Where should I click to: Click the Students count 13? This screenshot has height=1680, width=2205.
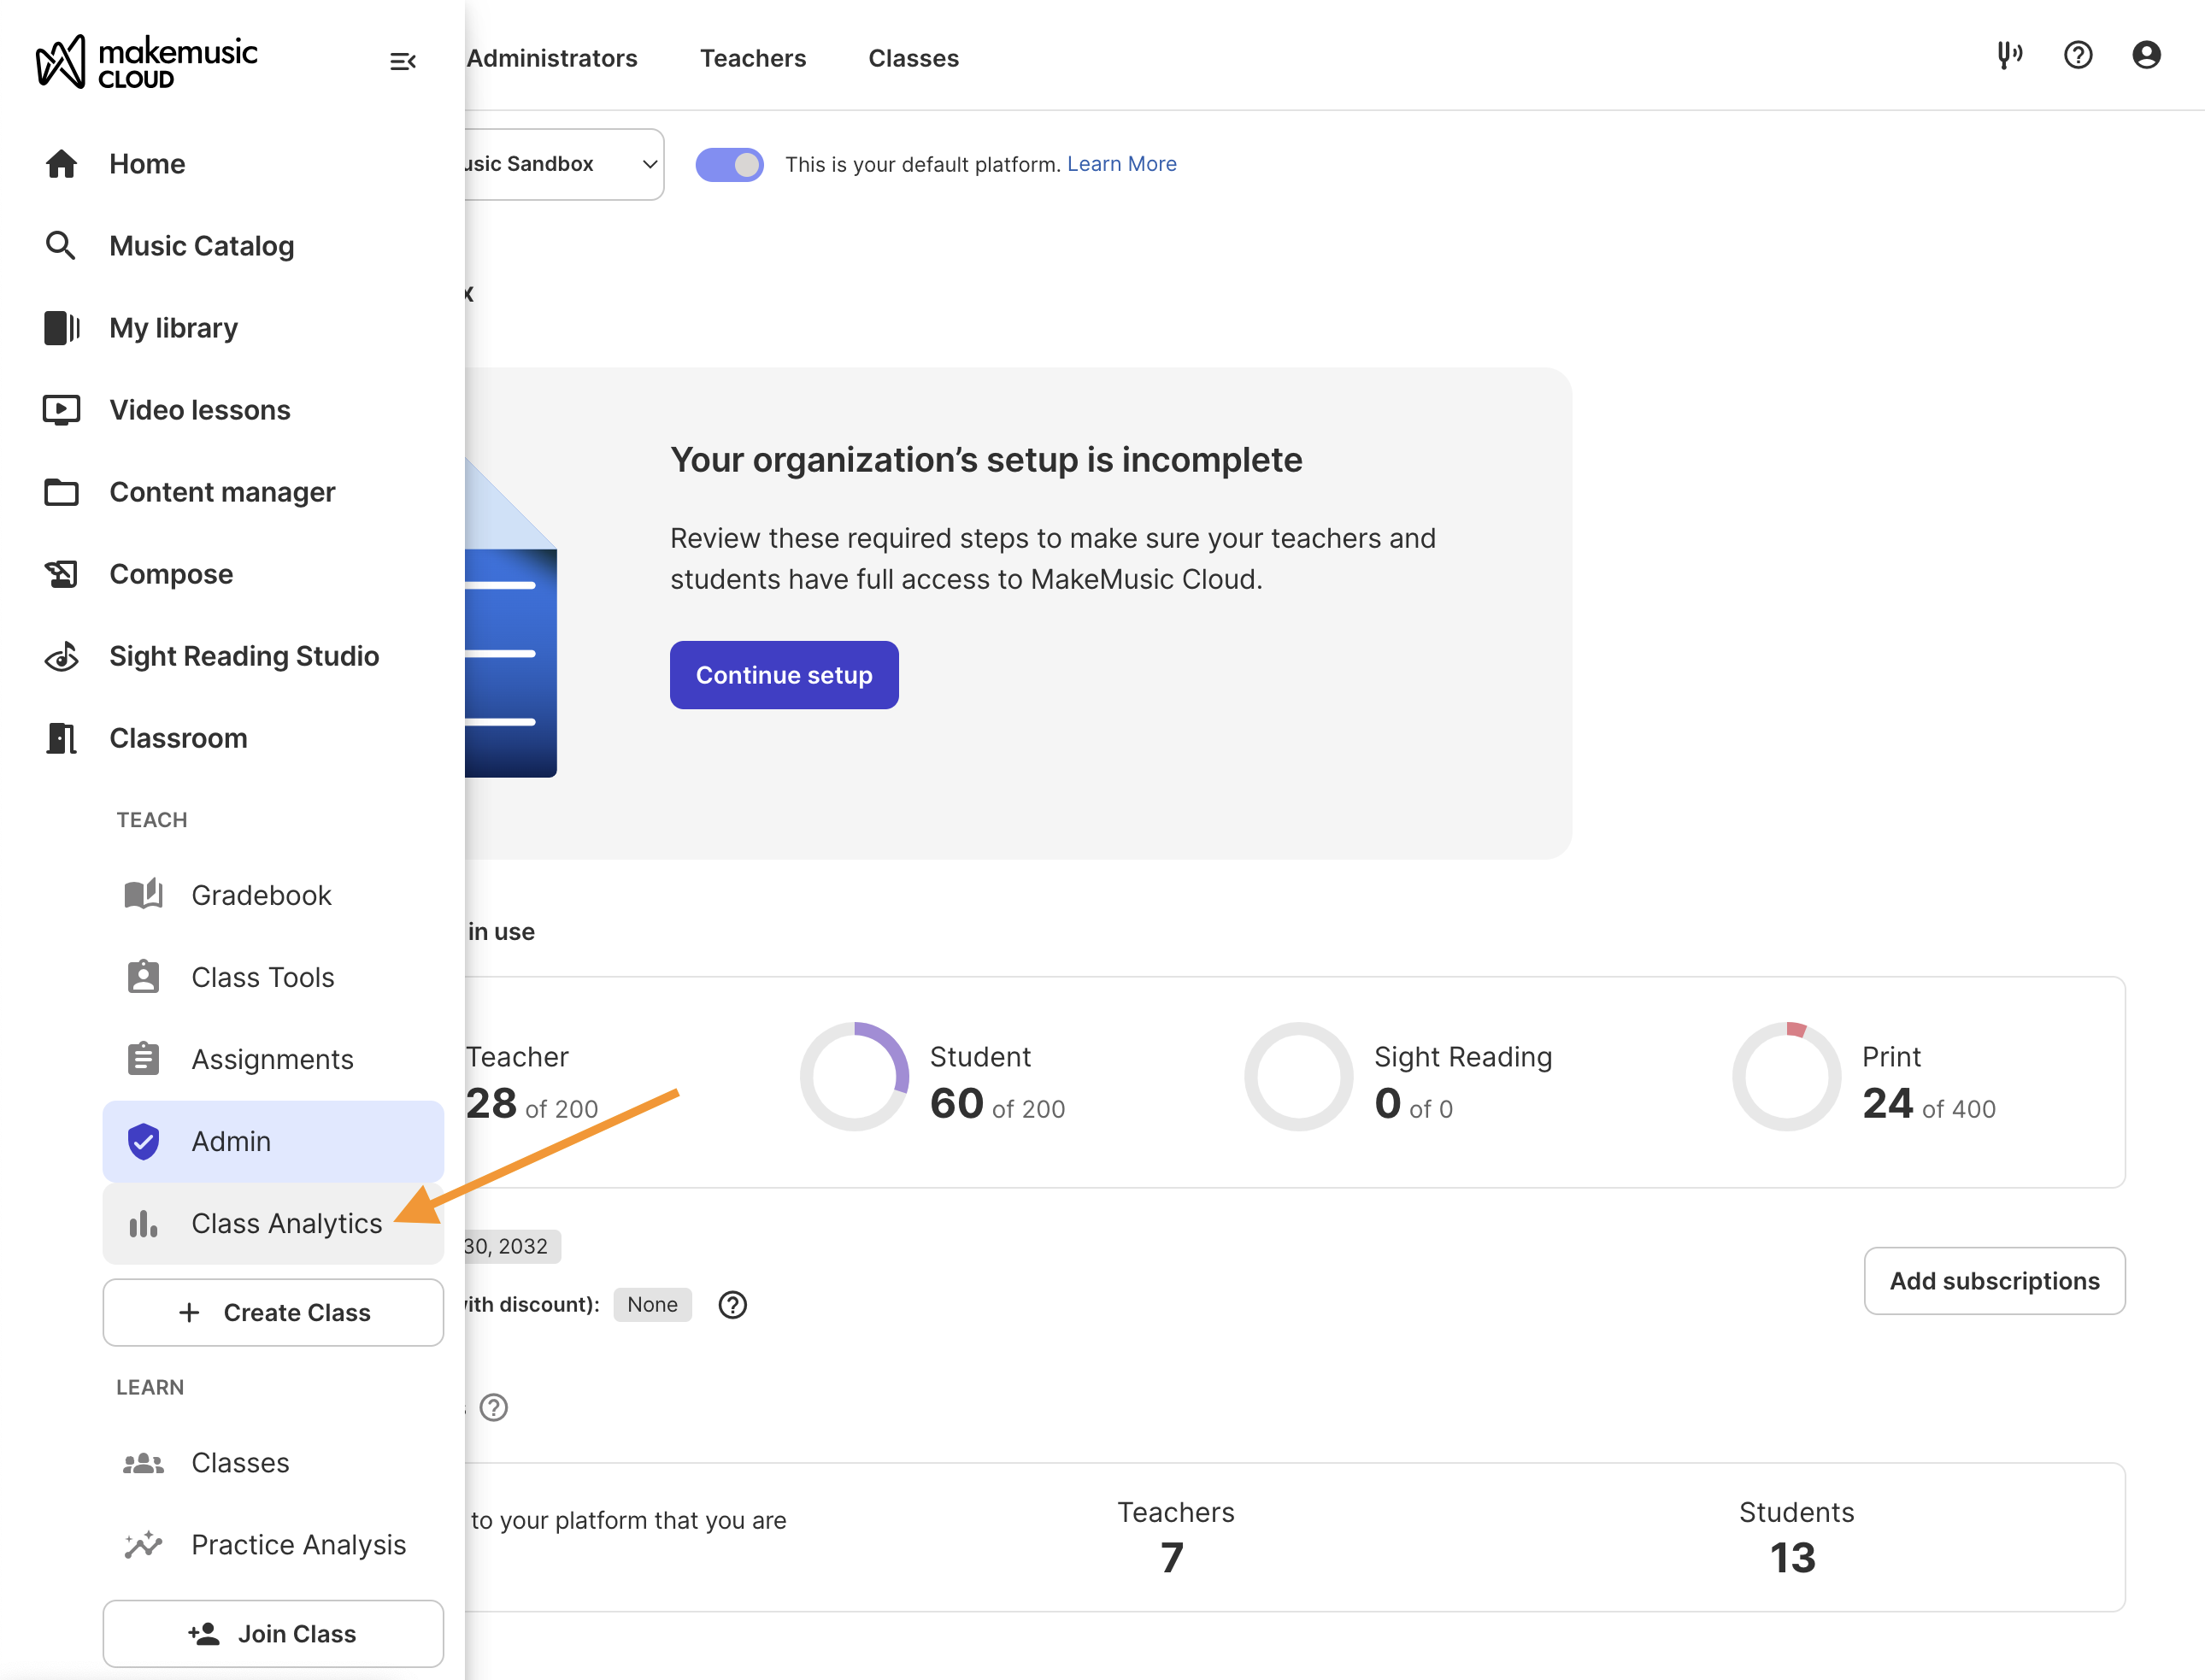pyautogui.click(x=1793, y=1558)
